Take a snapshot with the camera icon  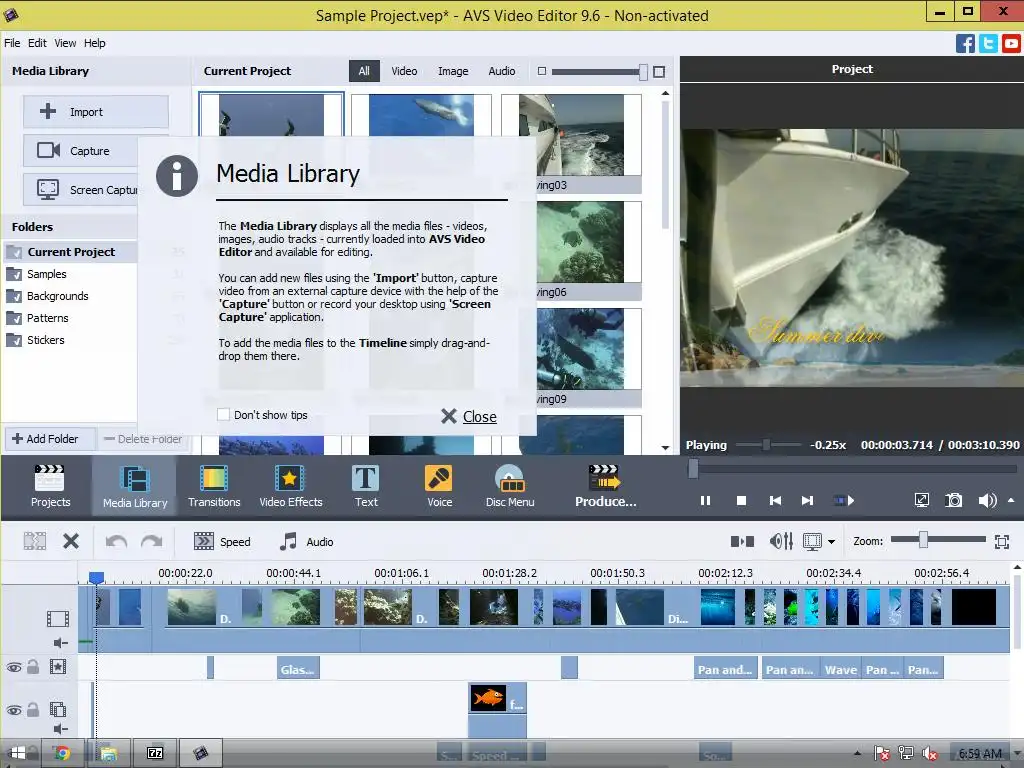point(953,500)
